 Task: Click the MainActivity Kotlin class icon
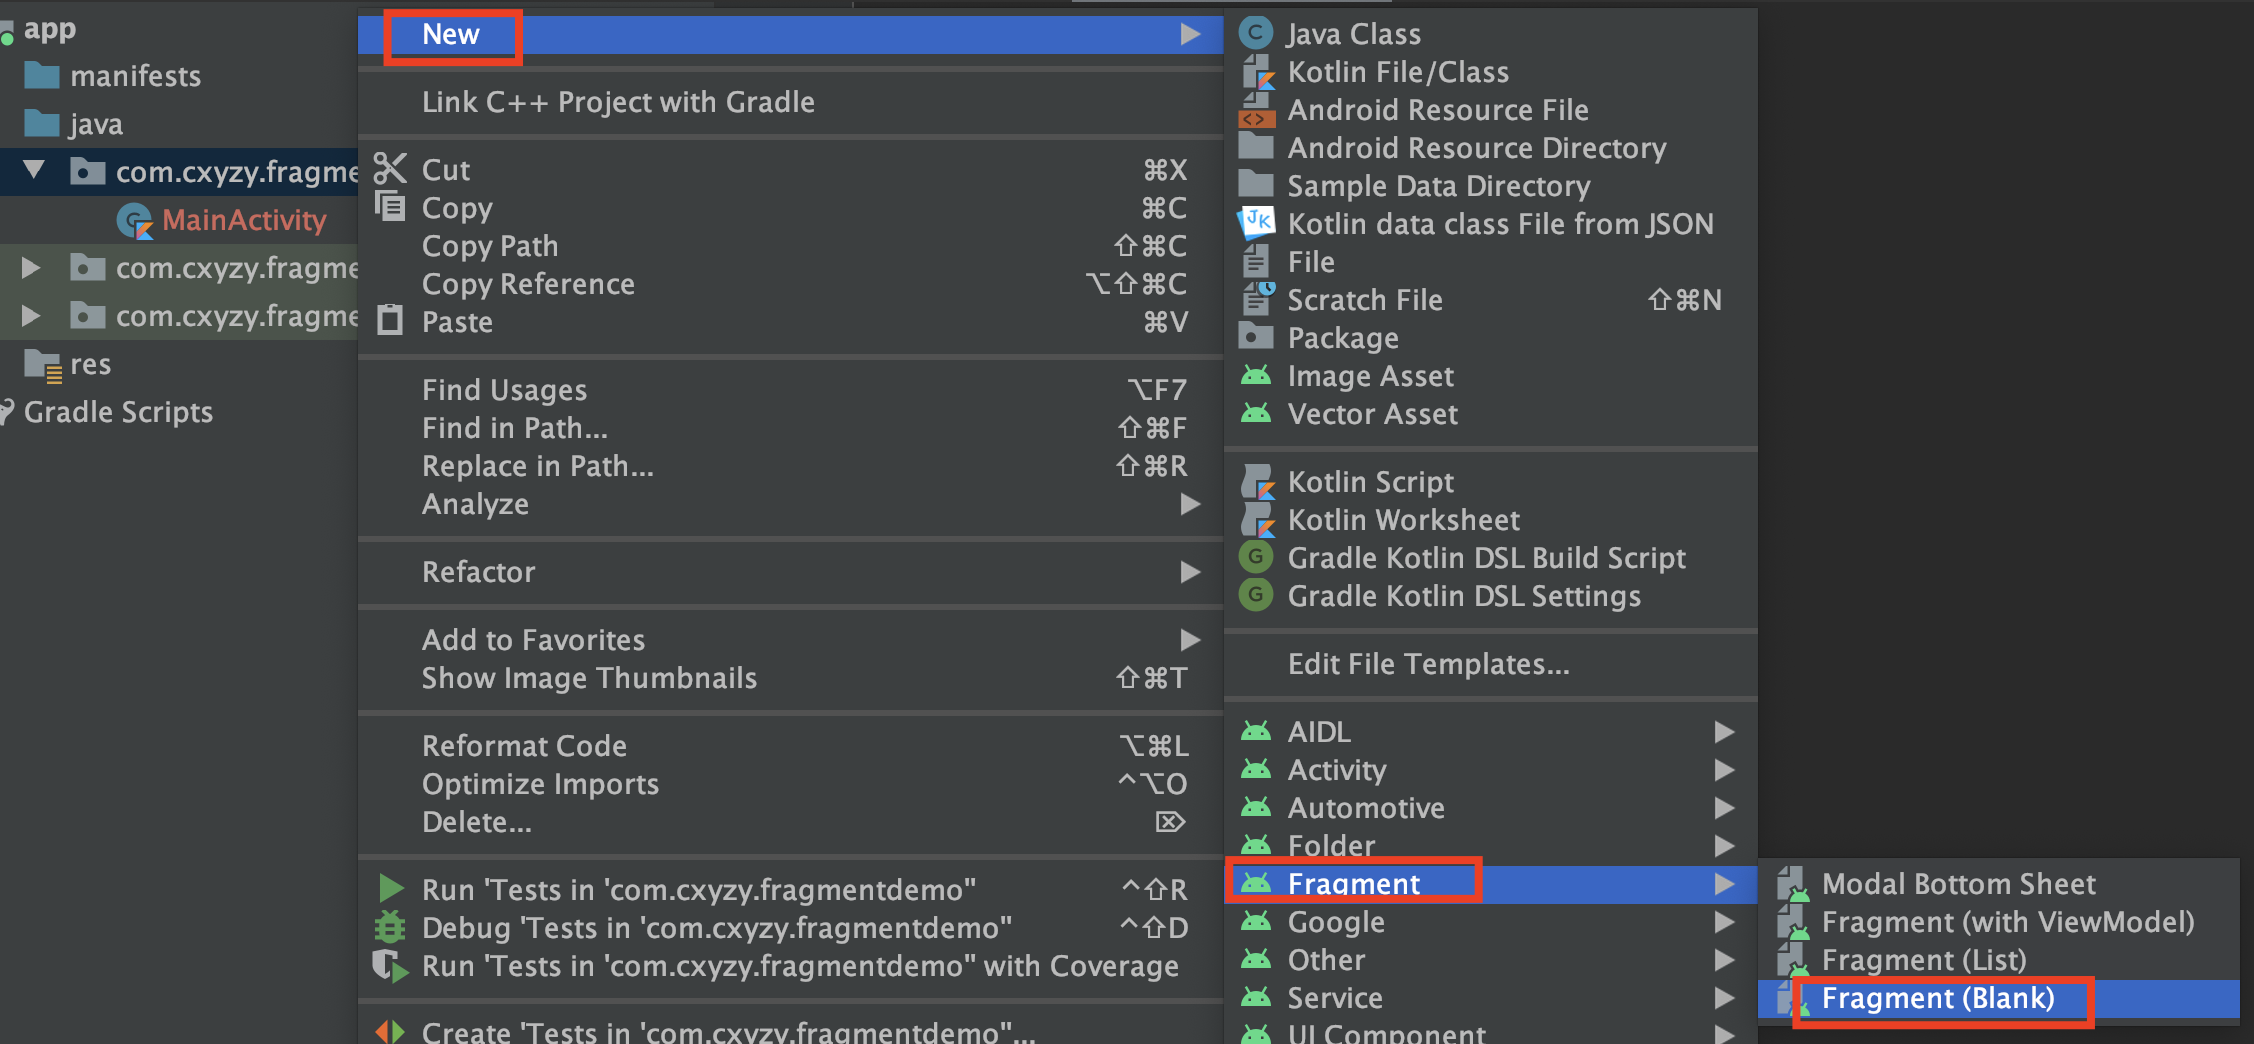pos(135,221)
